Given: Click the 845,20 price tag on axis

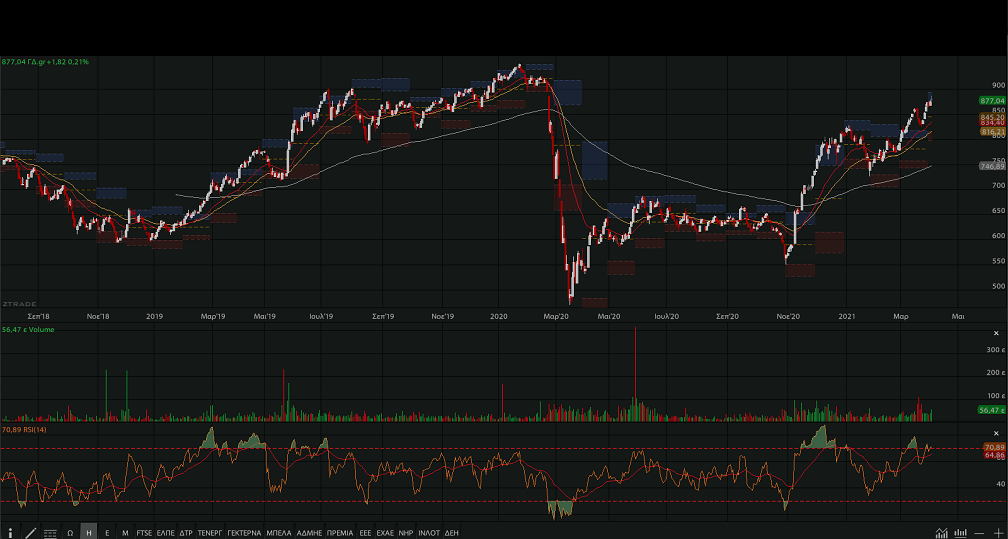Looking at the screenshot, I should tap(993, 117).
